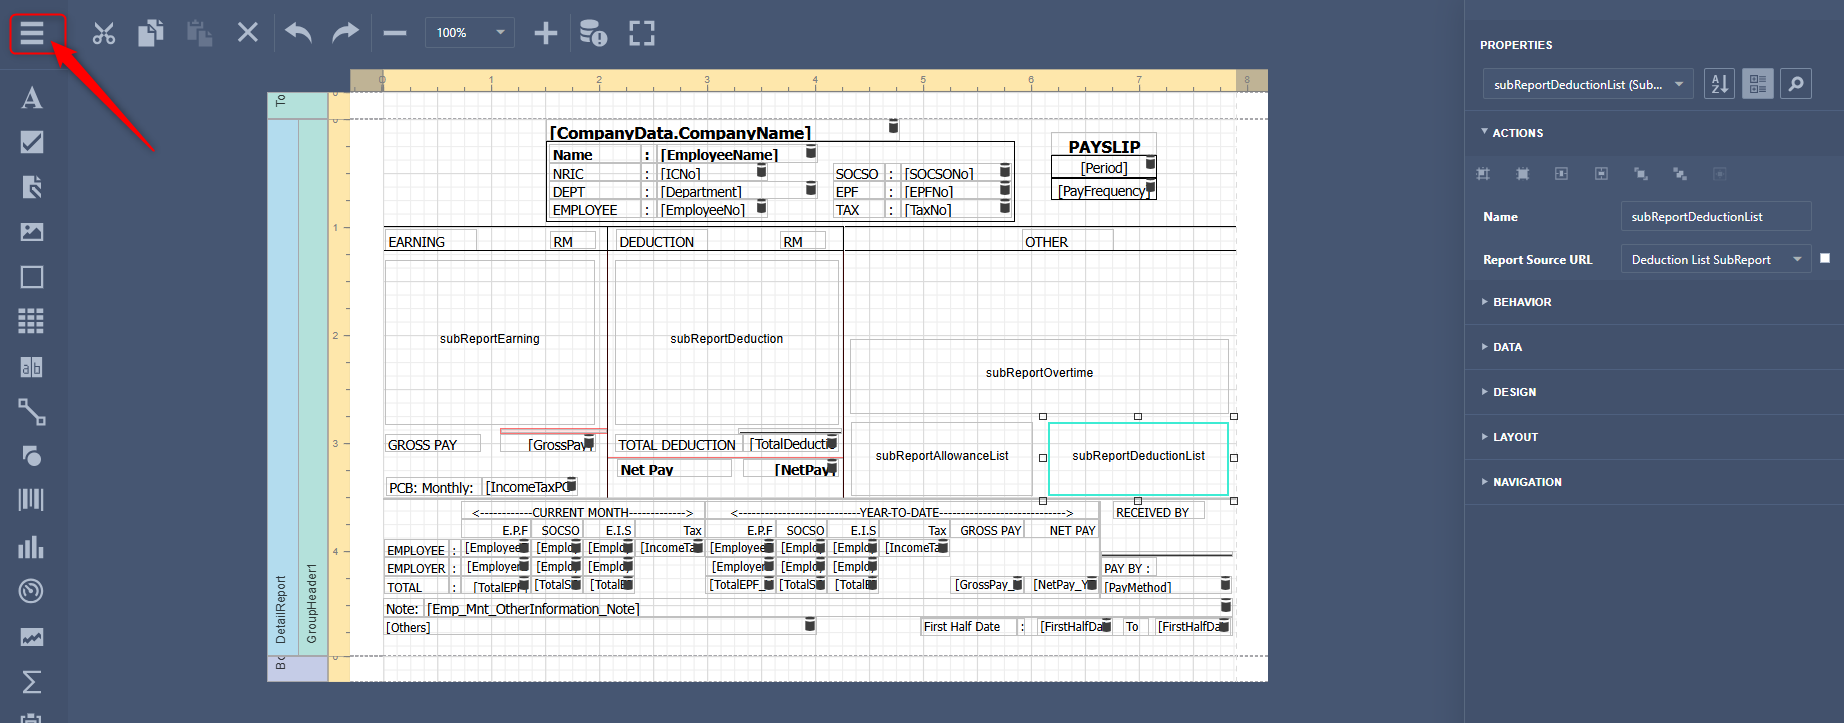Click Send To Back action icon
1844x723 pixels.
(x=1680, y=174)
